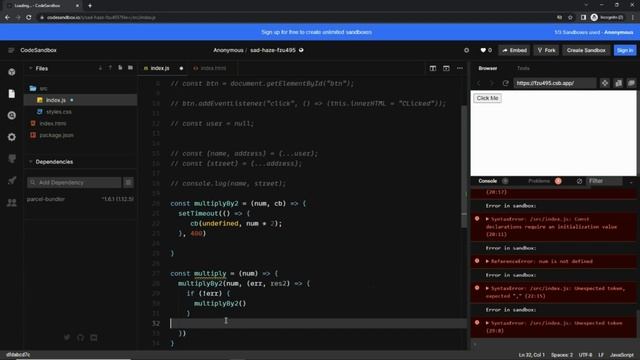Select the Tests tab
This screenshot has width=640, height=360.
pos(523,68)
